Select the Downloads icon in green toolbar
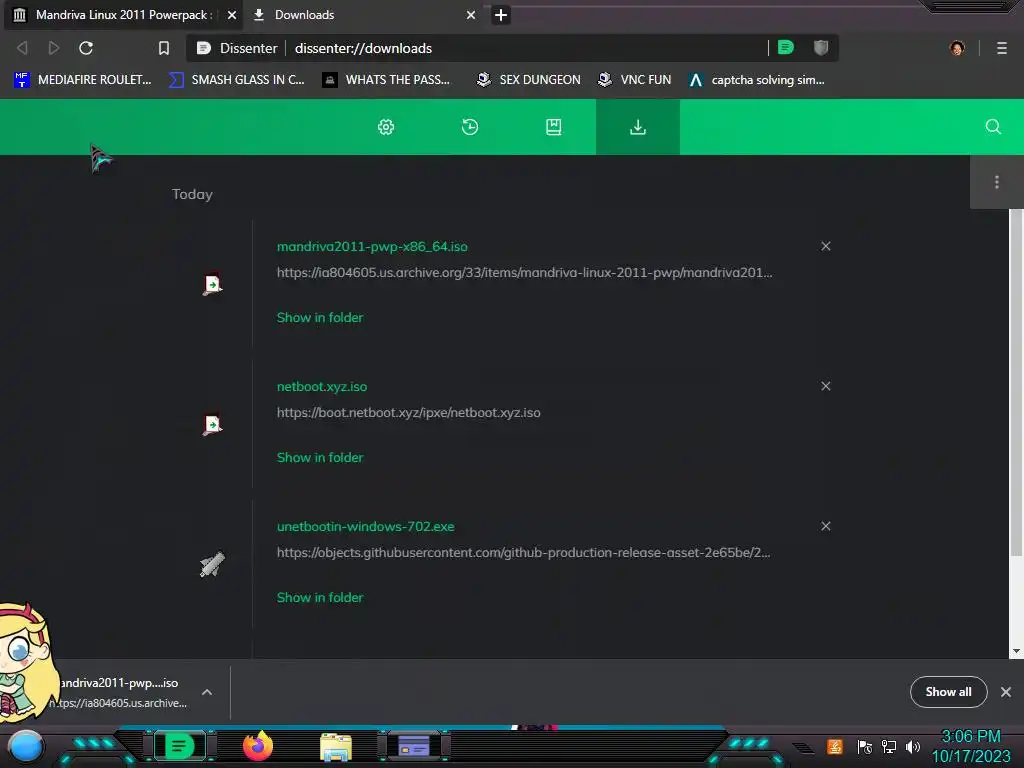The image size is (1024, 768). click(637, 127)
